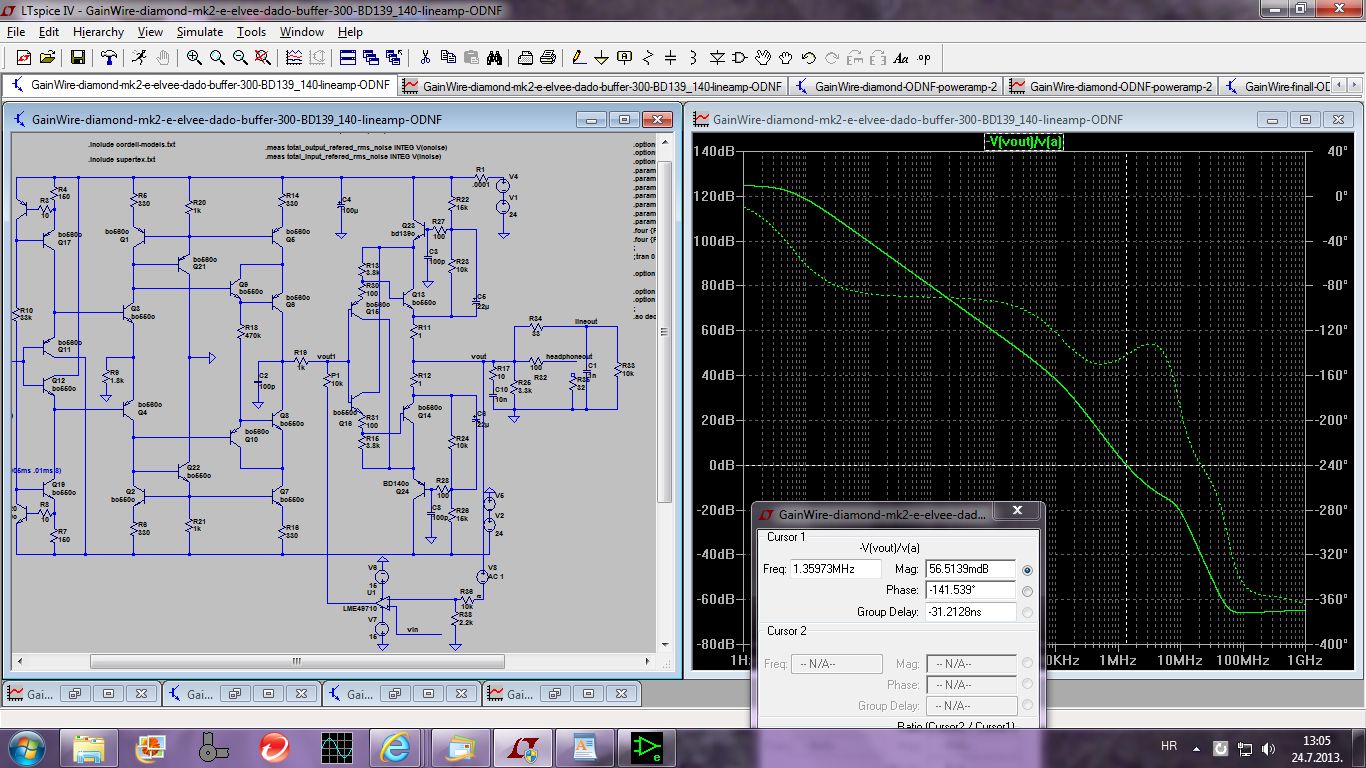The width and height of the screenshot is (1366, 768).
Task: Click the Halt hand icon
Action: pyautogui.click(x=163, y=57)
